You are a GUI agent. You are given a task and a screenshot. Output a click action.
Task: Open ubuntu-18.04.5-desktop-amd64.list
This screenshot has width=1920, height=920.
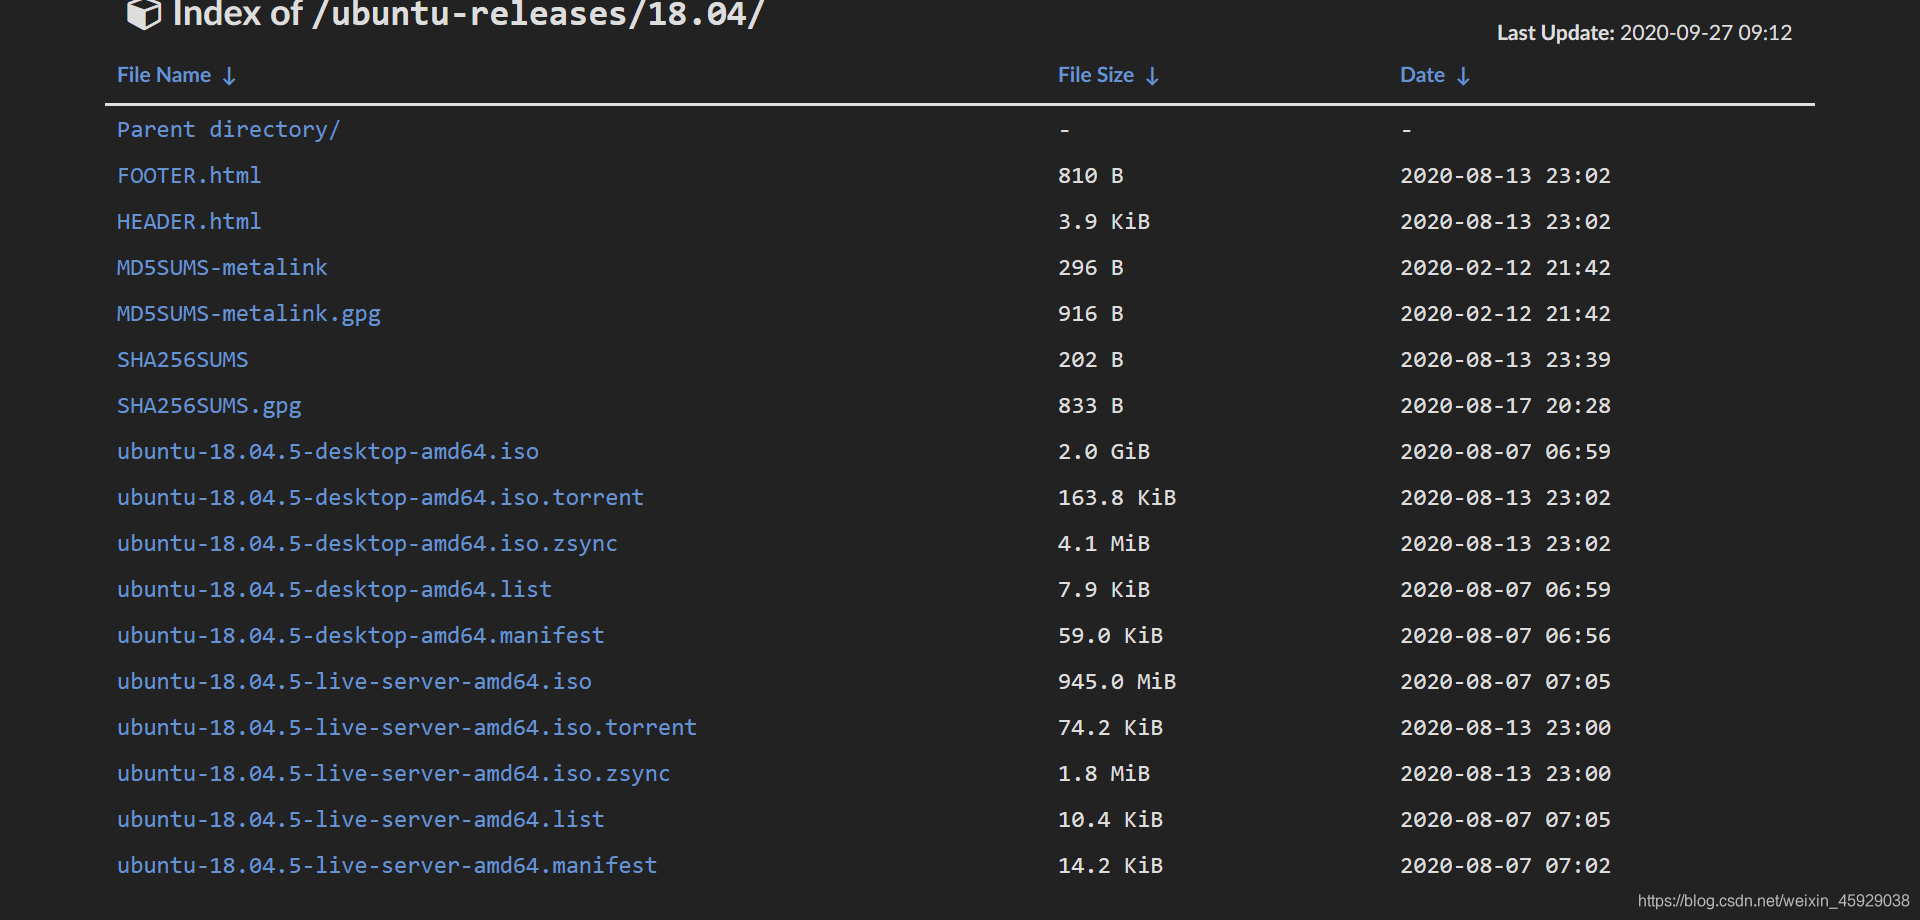(x=334, y=590)
